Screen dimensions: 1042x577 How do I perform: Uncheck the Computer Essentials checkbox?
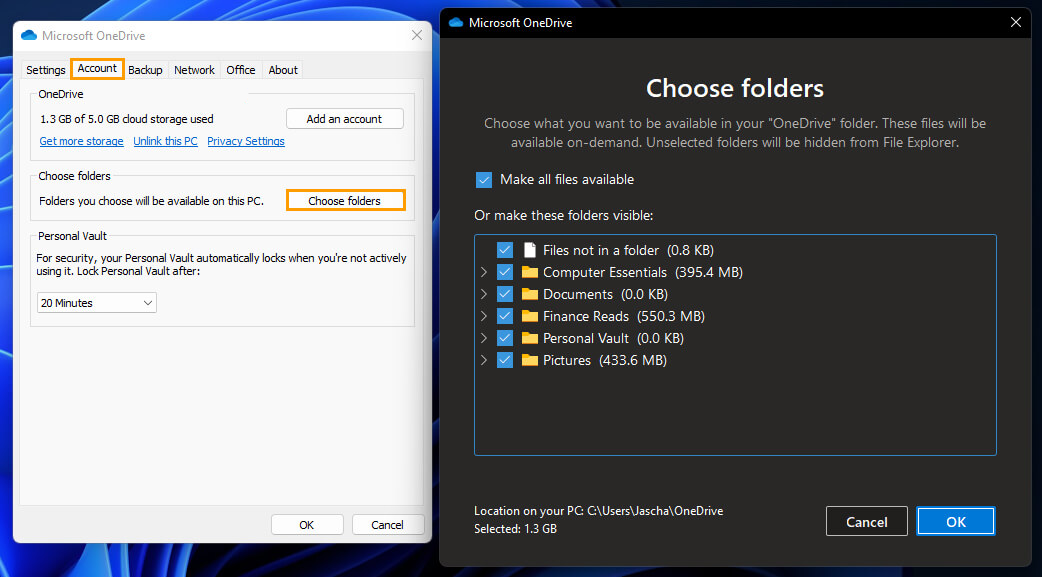[505, 272]
